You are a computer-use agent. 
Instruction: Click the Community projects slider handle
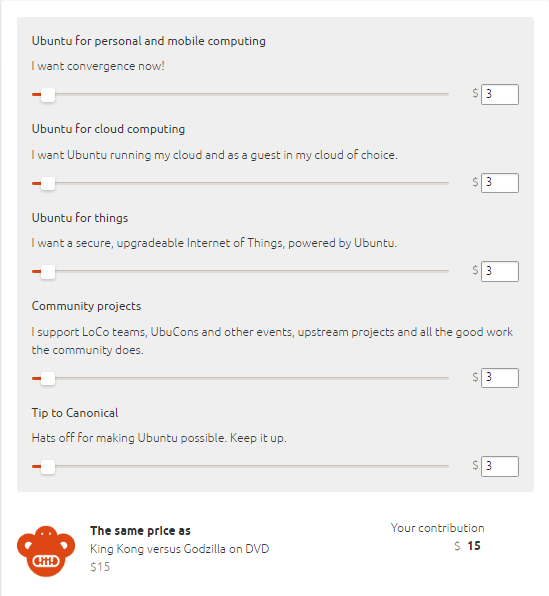click(x=48, y=379)
